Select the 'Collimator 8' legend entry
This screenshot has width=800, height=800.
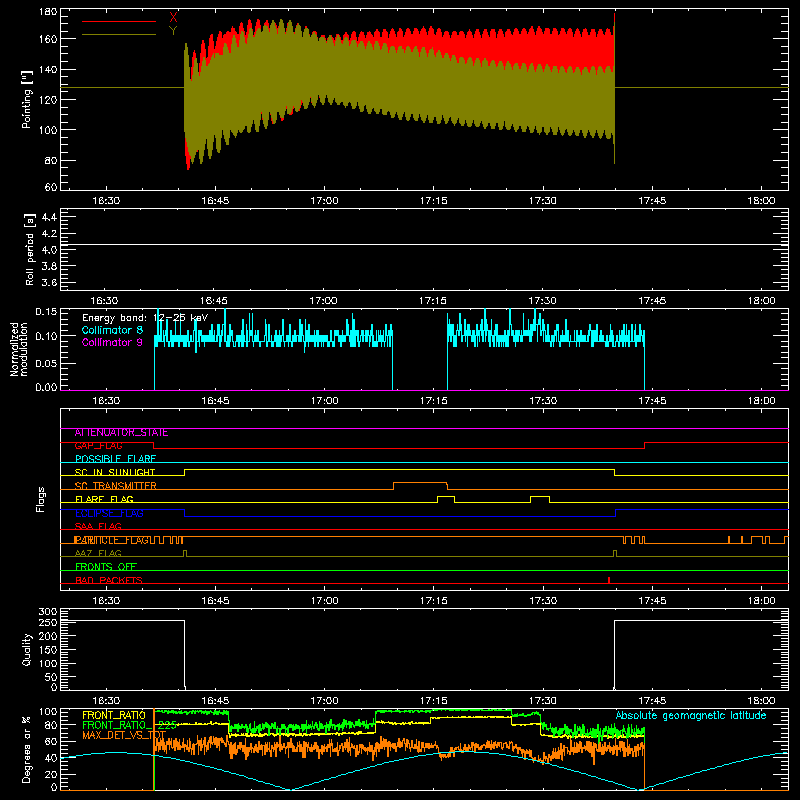112,330
